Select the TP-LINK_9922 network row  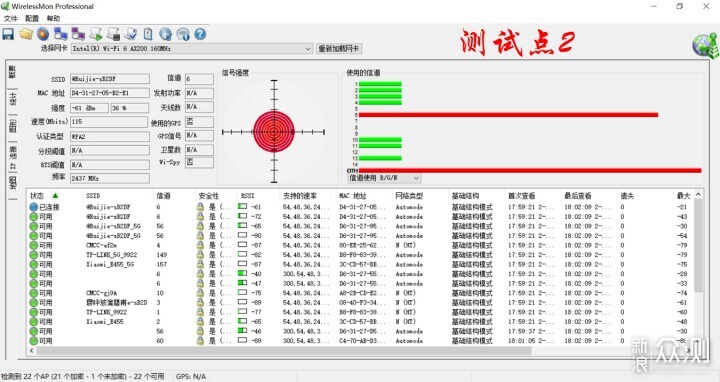click(x=360, y=312)
